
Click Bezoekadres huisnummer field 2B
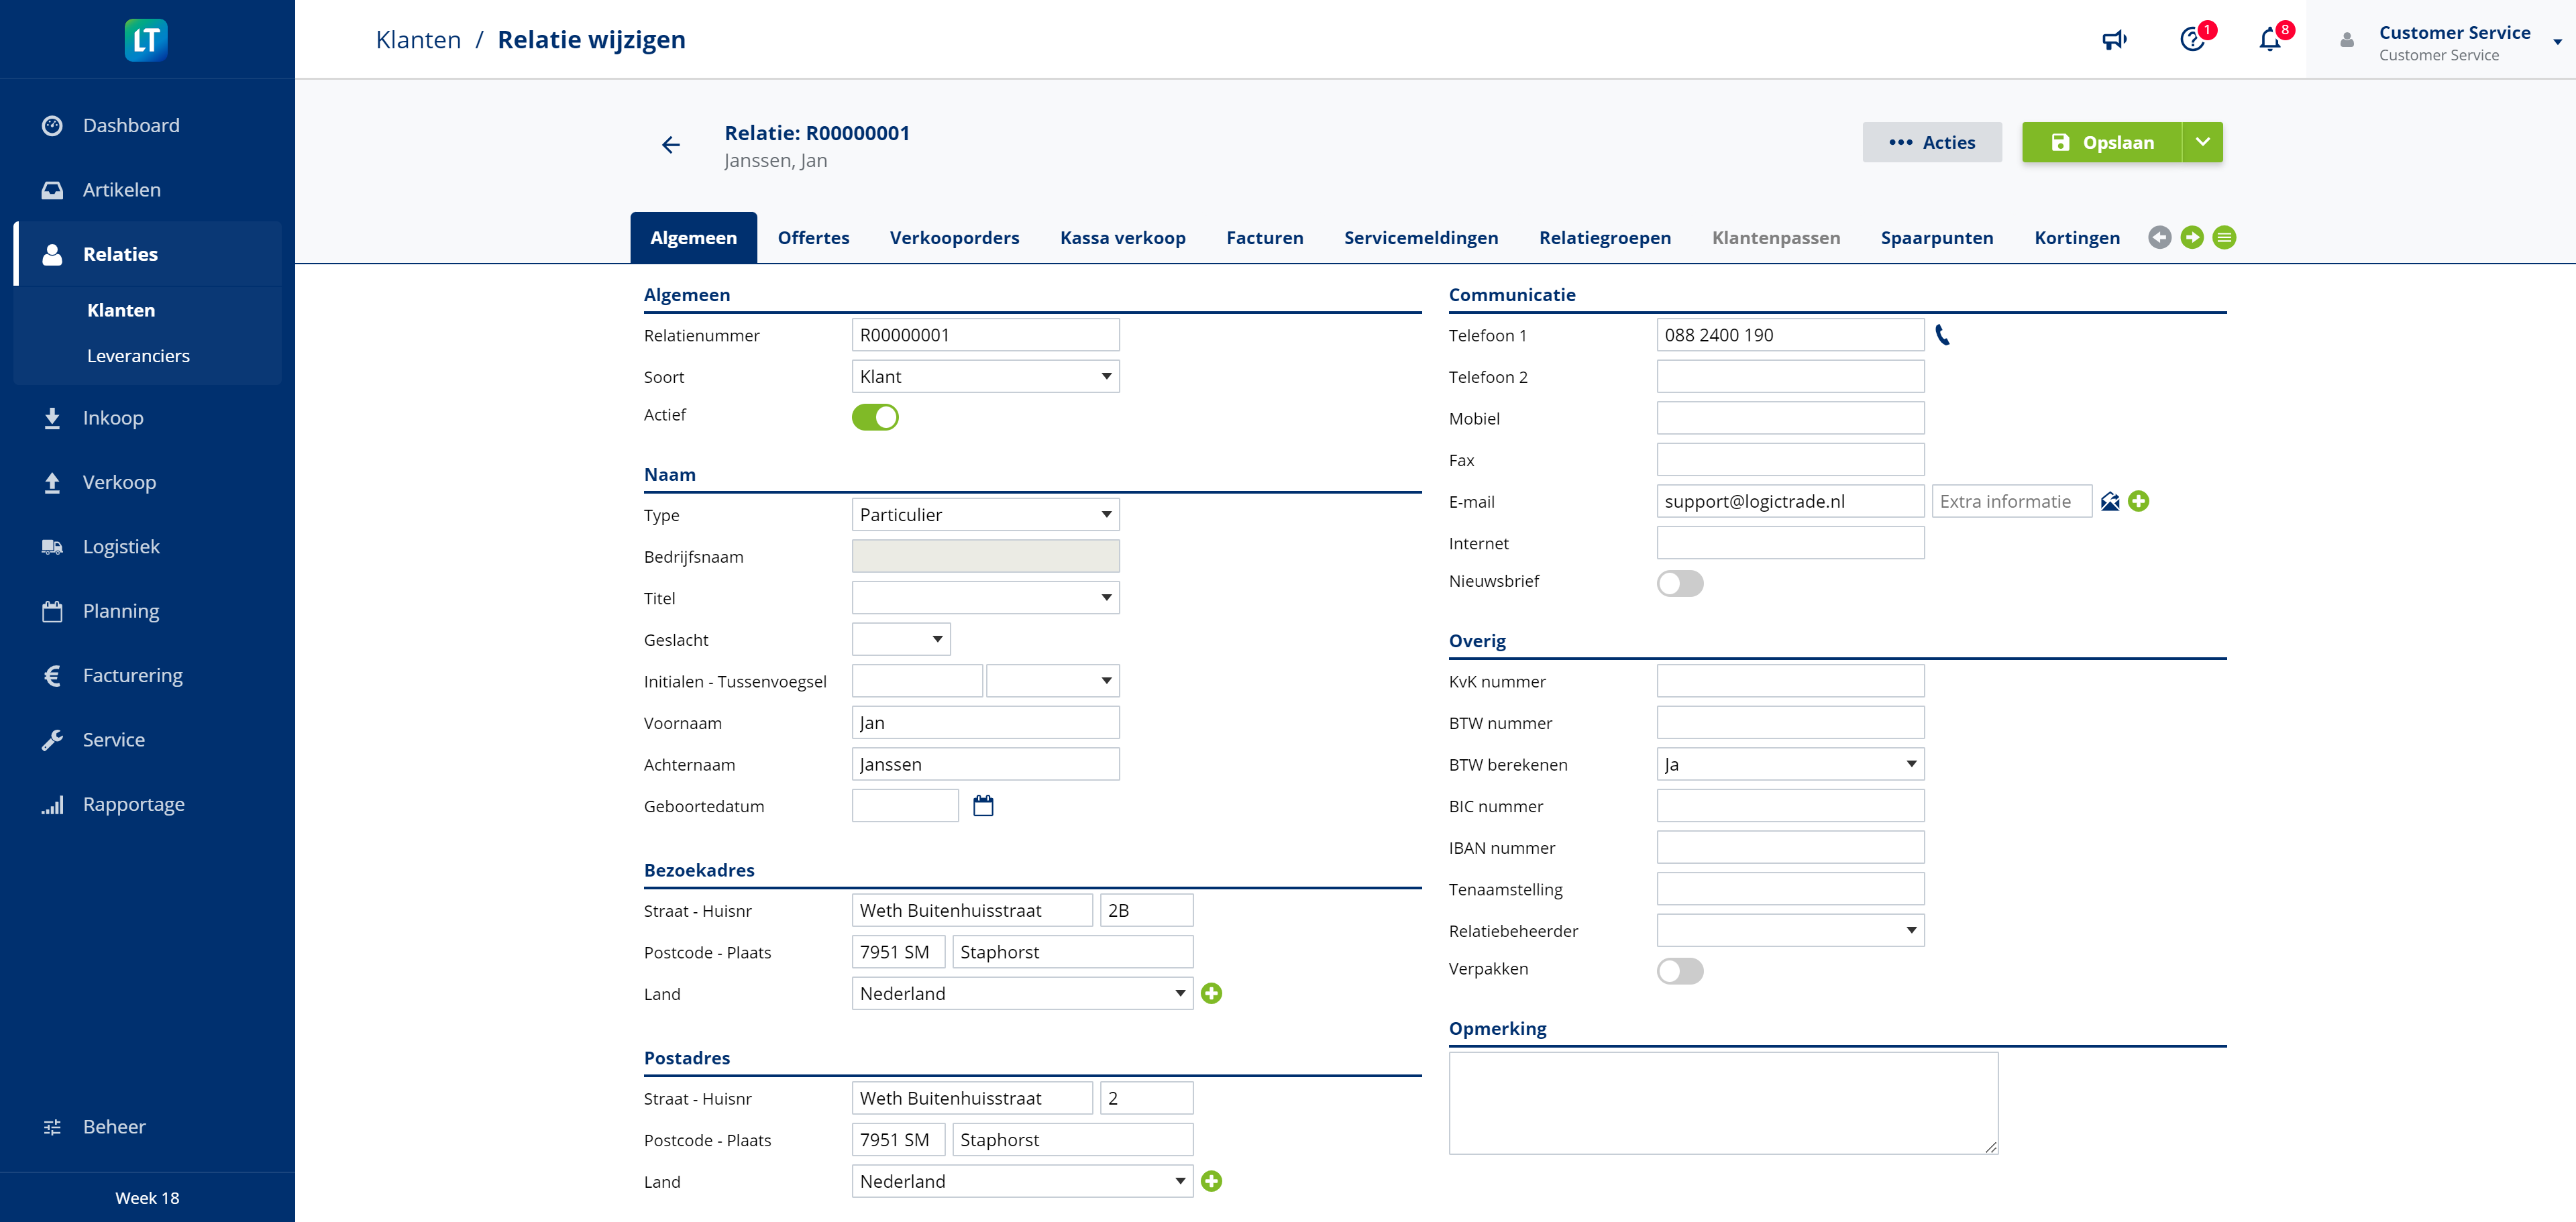coord(1146,911)
